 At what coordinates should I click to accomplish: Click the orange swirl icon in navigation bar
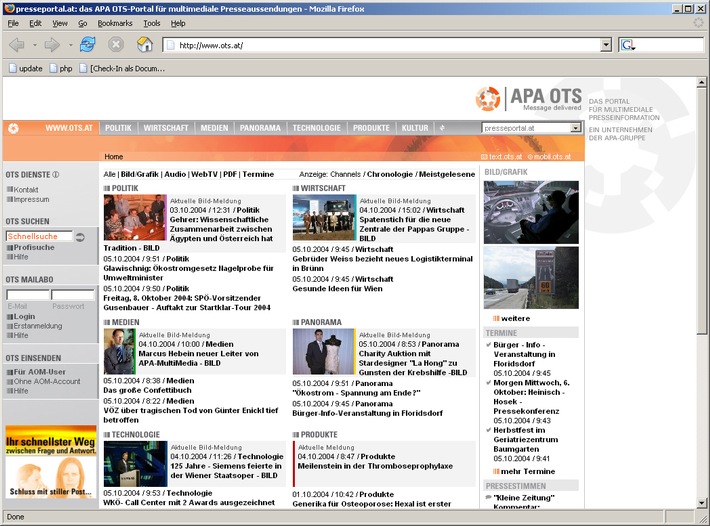(14, 128)
